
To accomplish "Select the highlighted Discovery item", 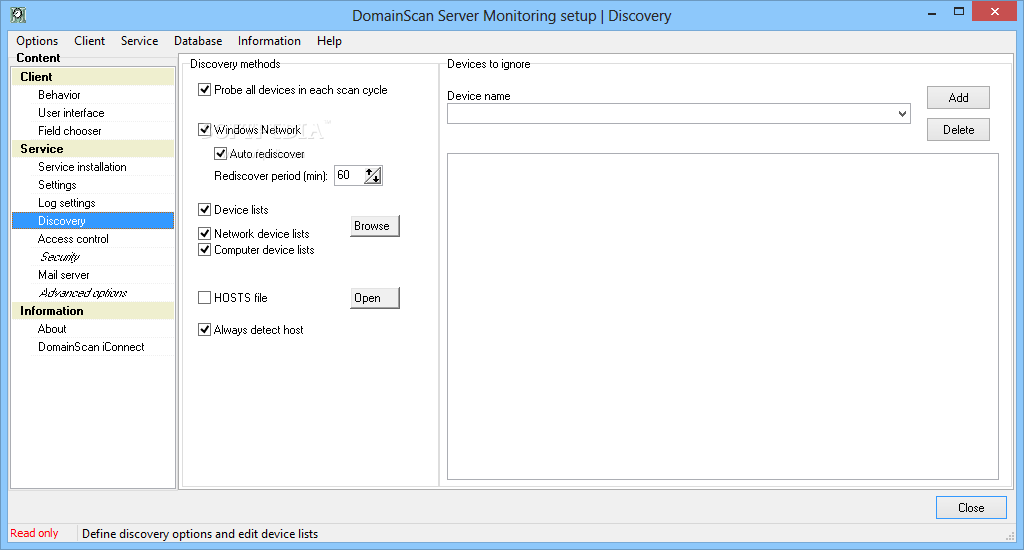I will pyautogui.click(x=93, y=221).
